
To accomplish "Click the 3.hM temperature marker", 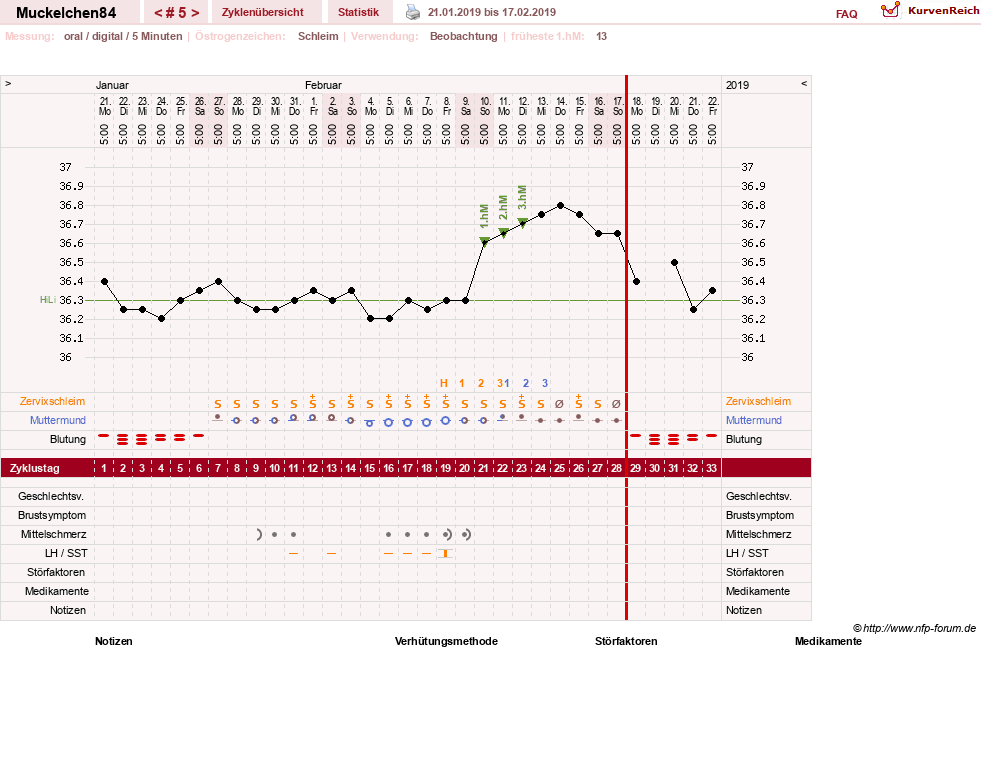I will (522, 222).
